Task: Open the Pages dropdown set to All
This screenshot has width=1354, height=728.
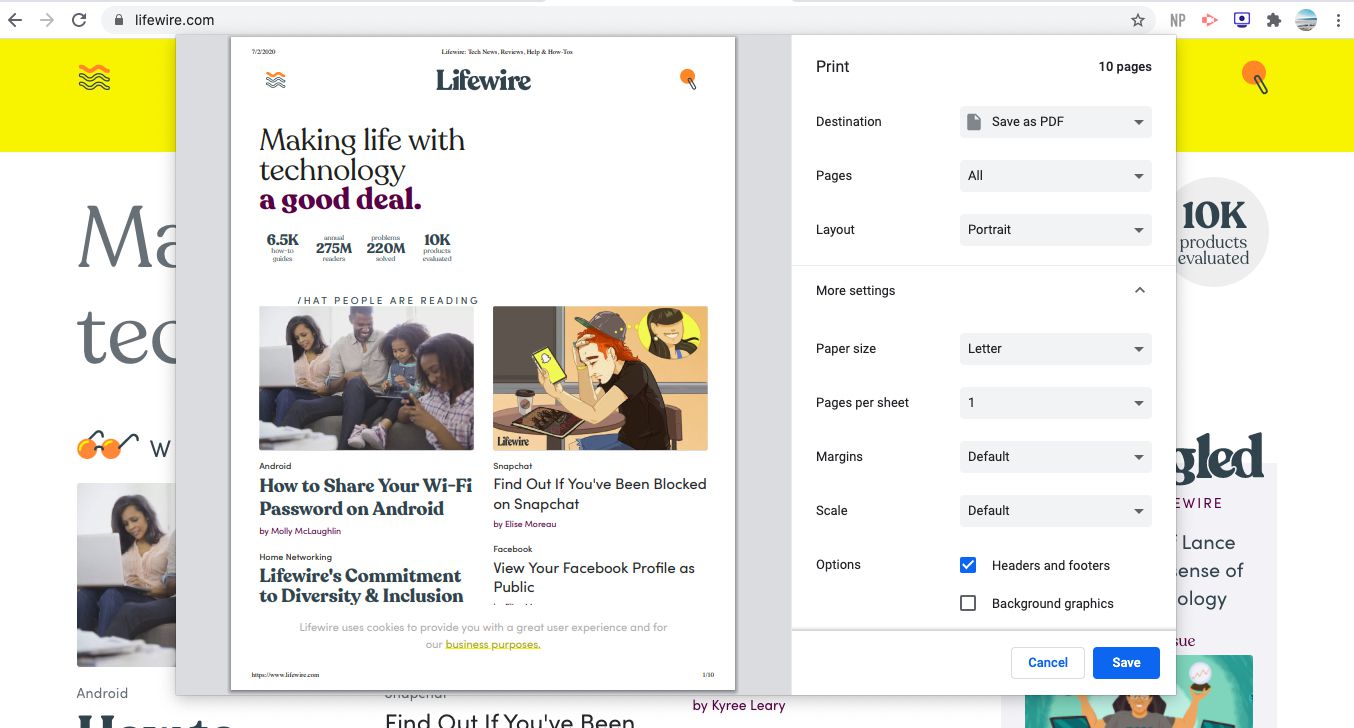Action: [x=1055, y=176]
